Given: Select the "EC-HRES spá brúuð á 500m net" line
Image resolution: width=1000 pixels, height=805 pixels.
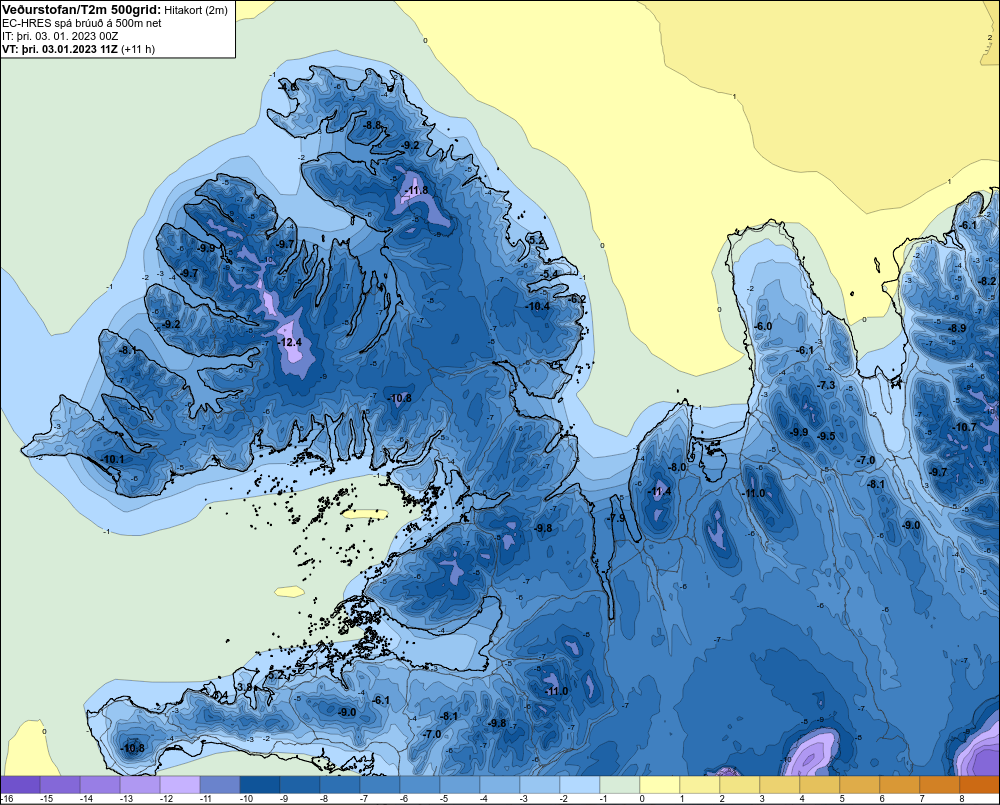Looking at the screenshot, I should coord(81,23).
